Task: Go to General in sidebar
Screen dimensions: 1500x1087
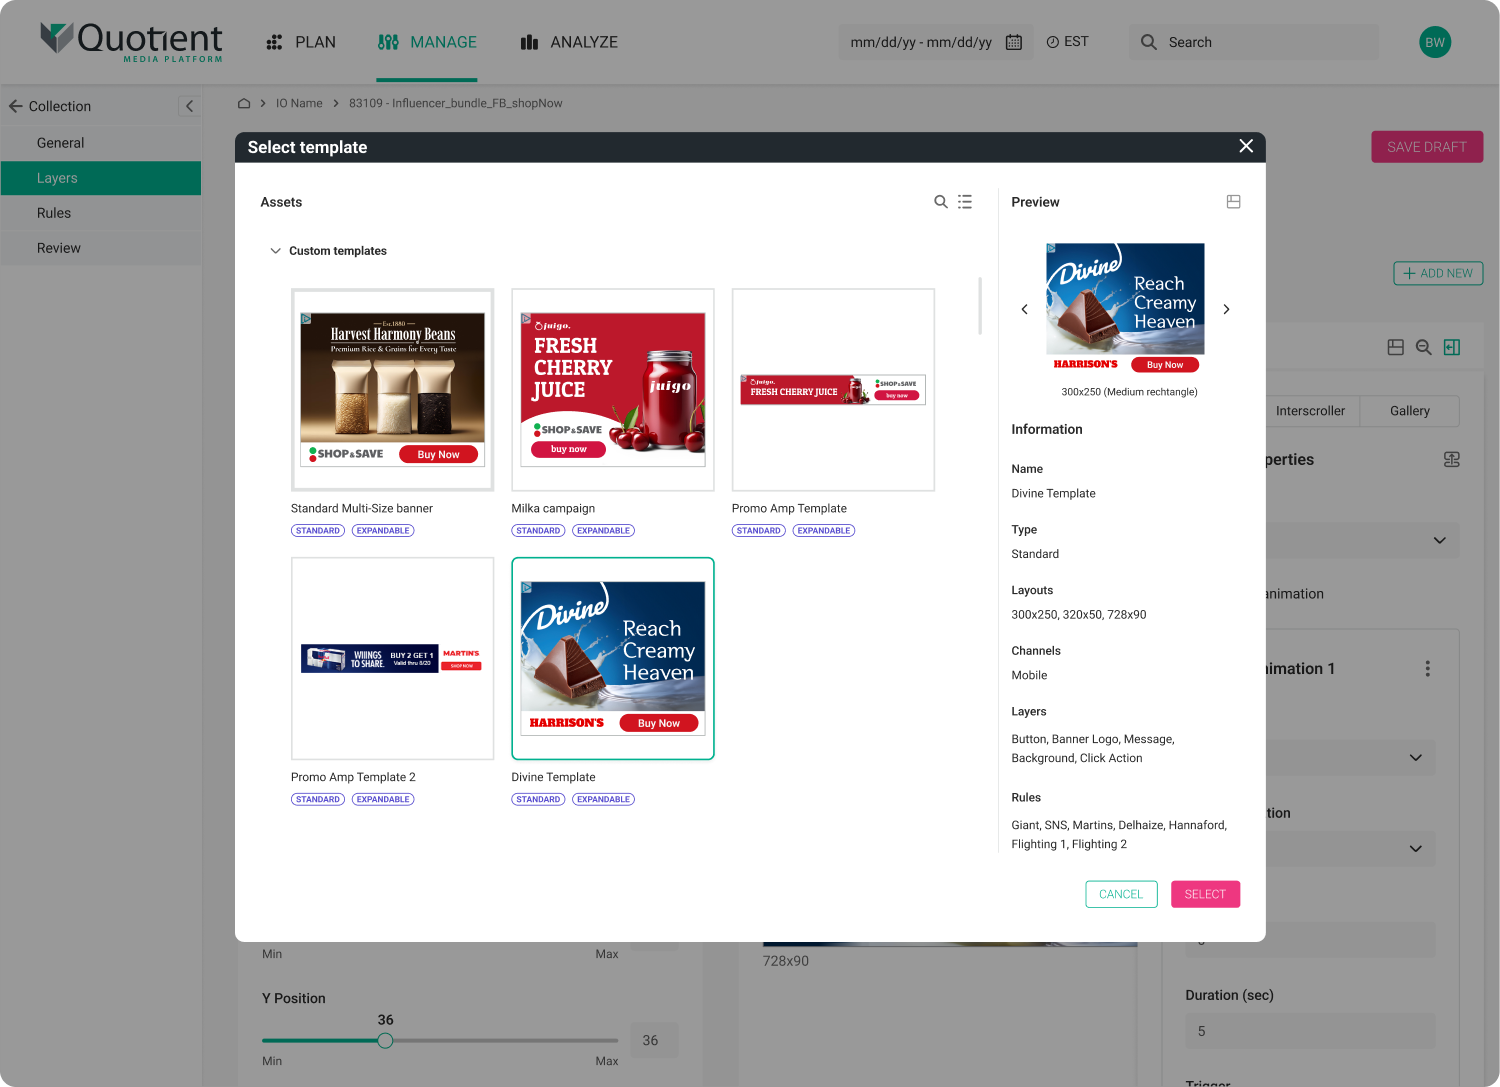Action: pos(101,143)
